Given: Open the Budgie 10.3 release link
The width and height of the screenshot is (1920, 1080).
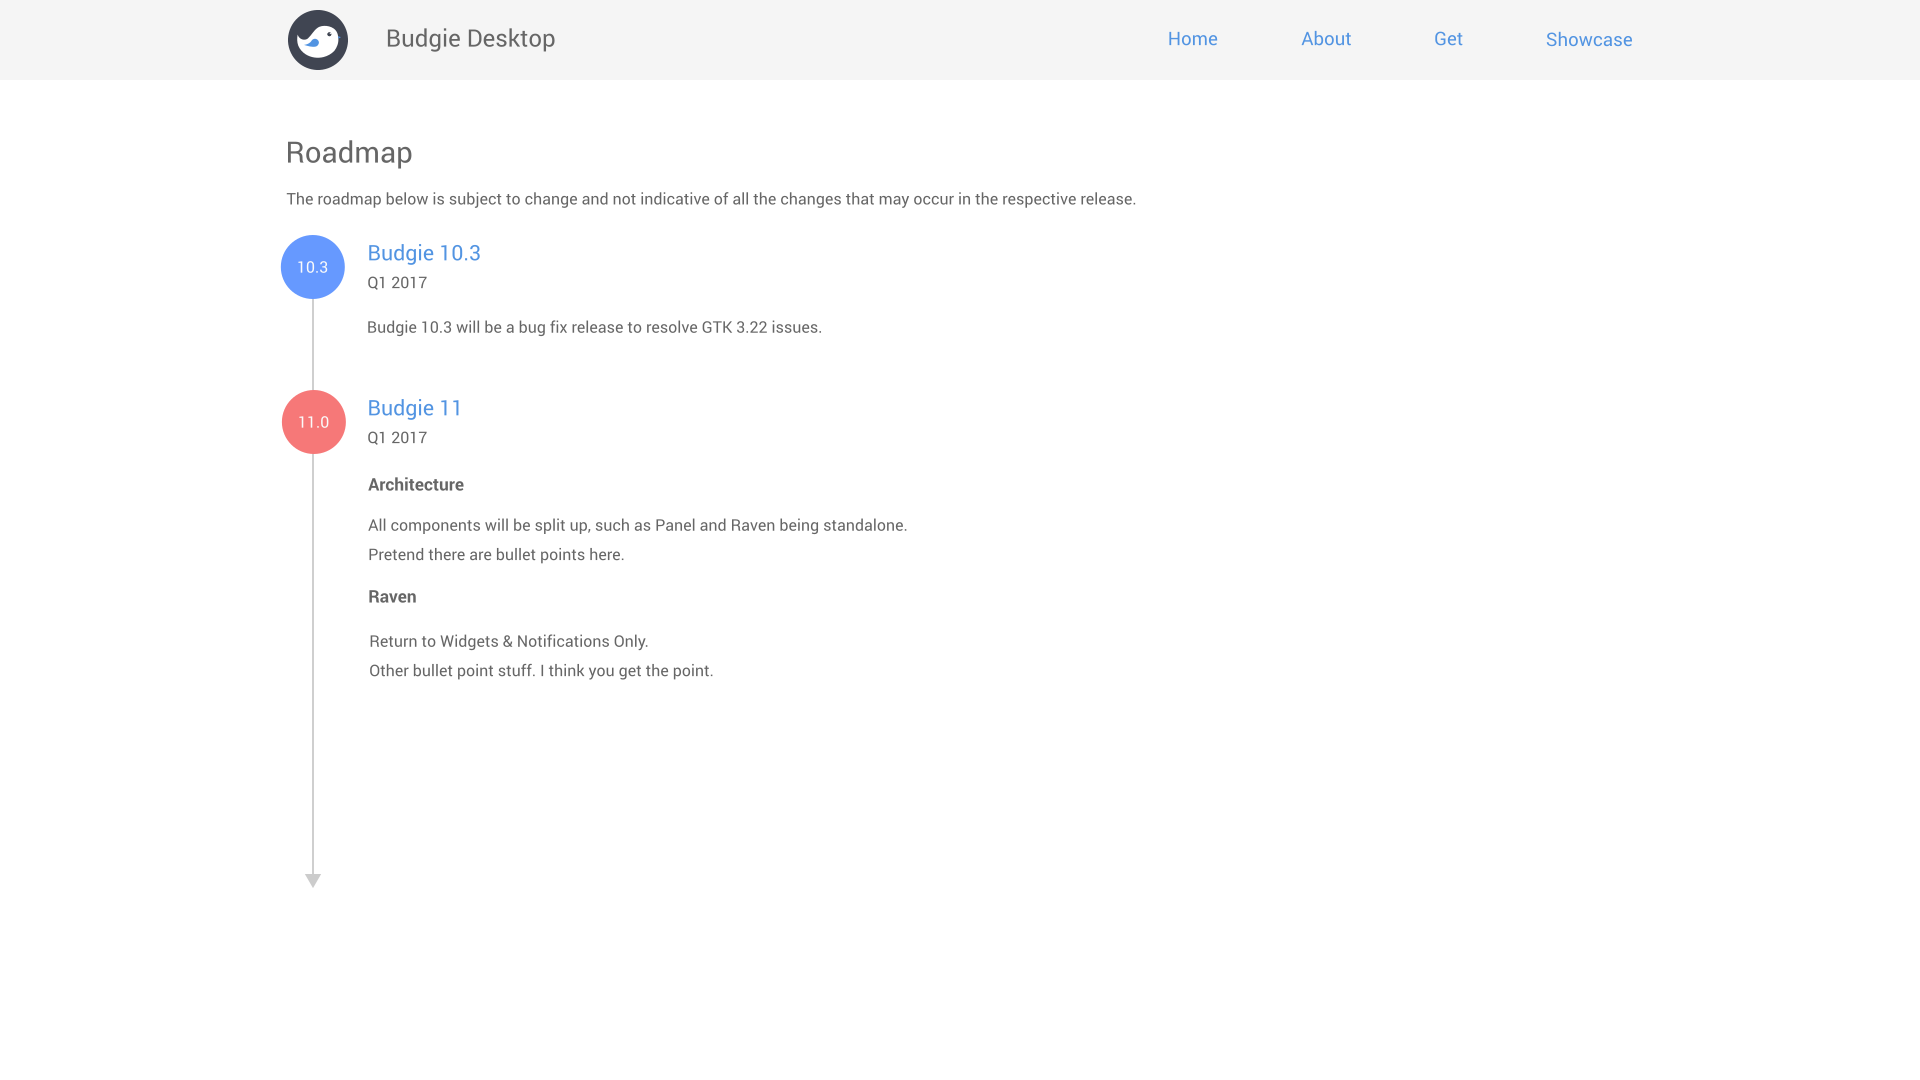Looking at the screenshot, I should (x=424, y=253).
